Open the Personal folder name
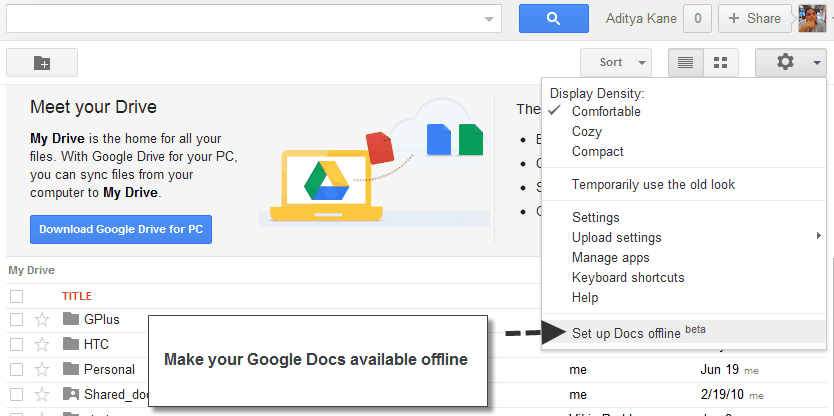Screen dimensions: 834x416 109,369
